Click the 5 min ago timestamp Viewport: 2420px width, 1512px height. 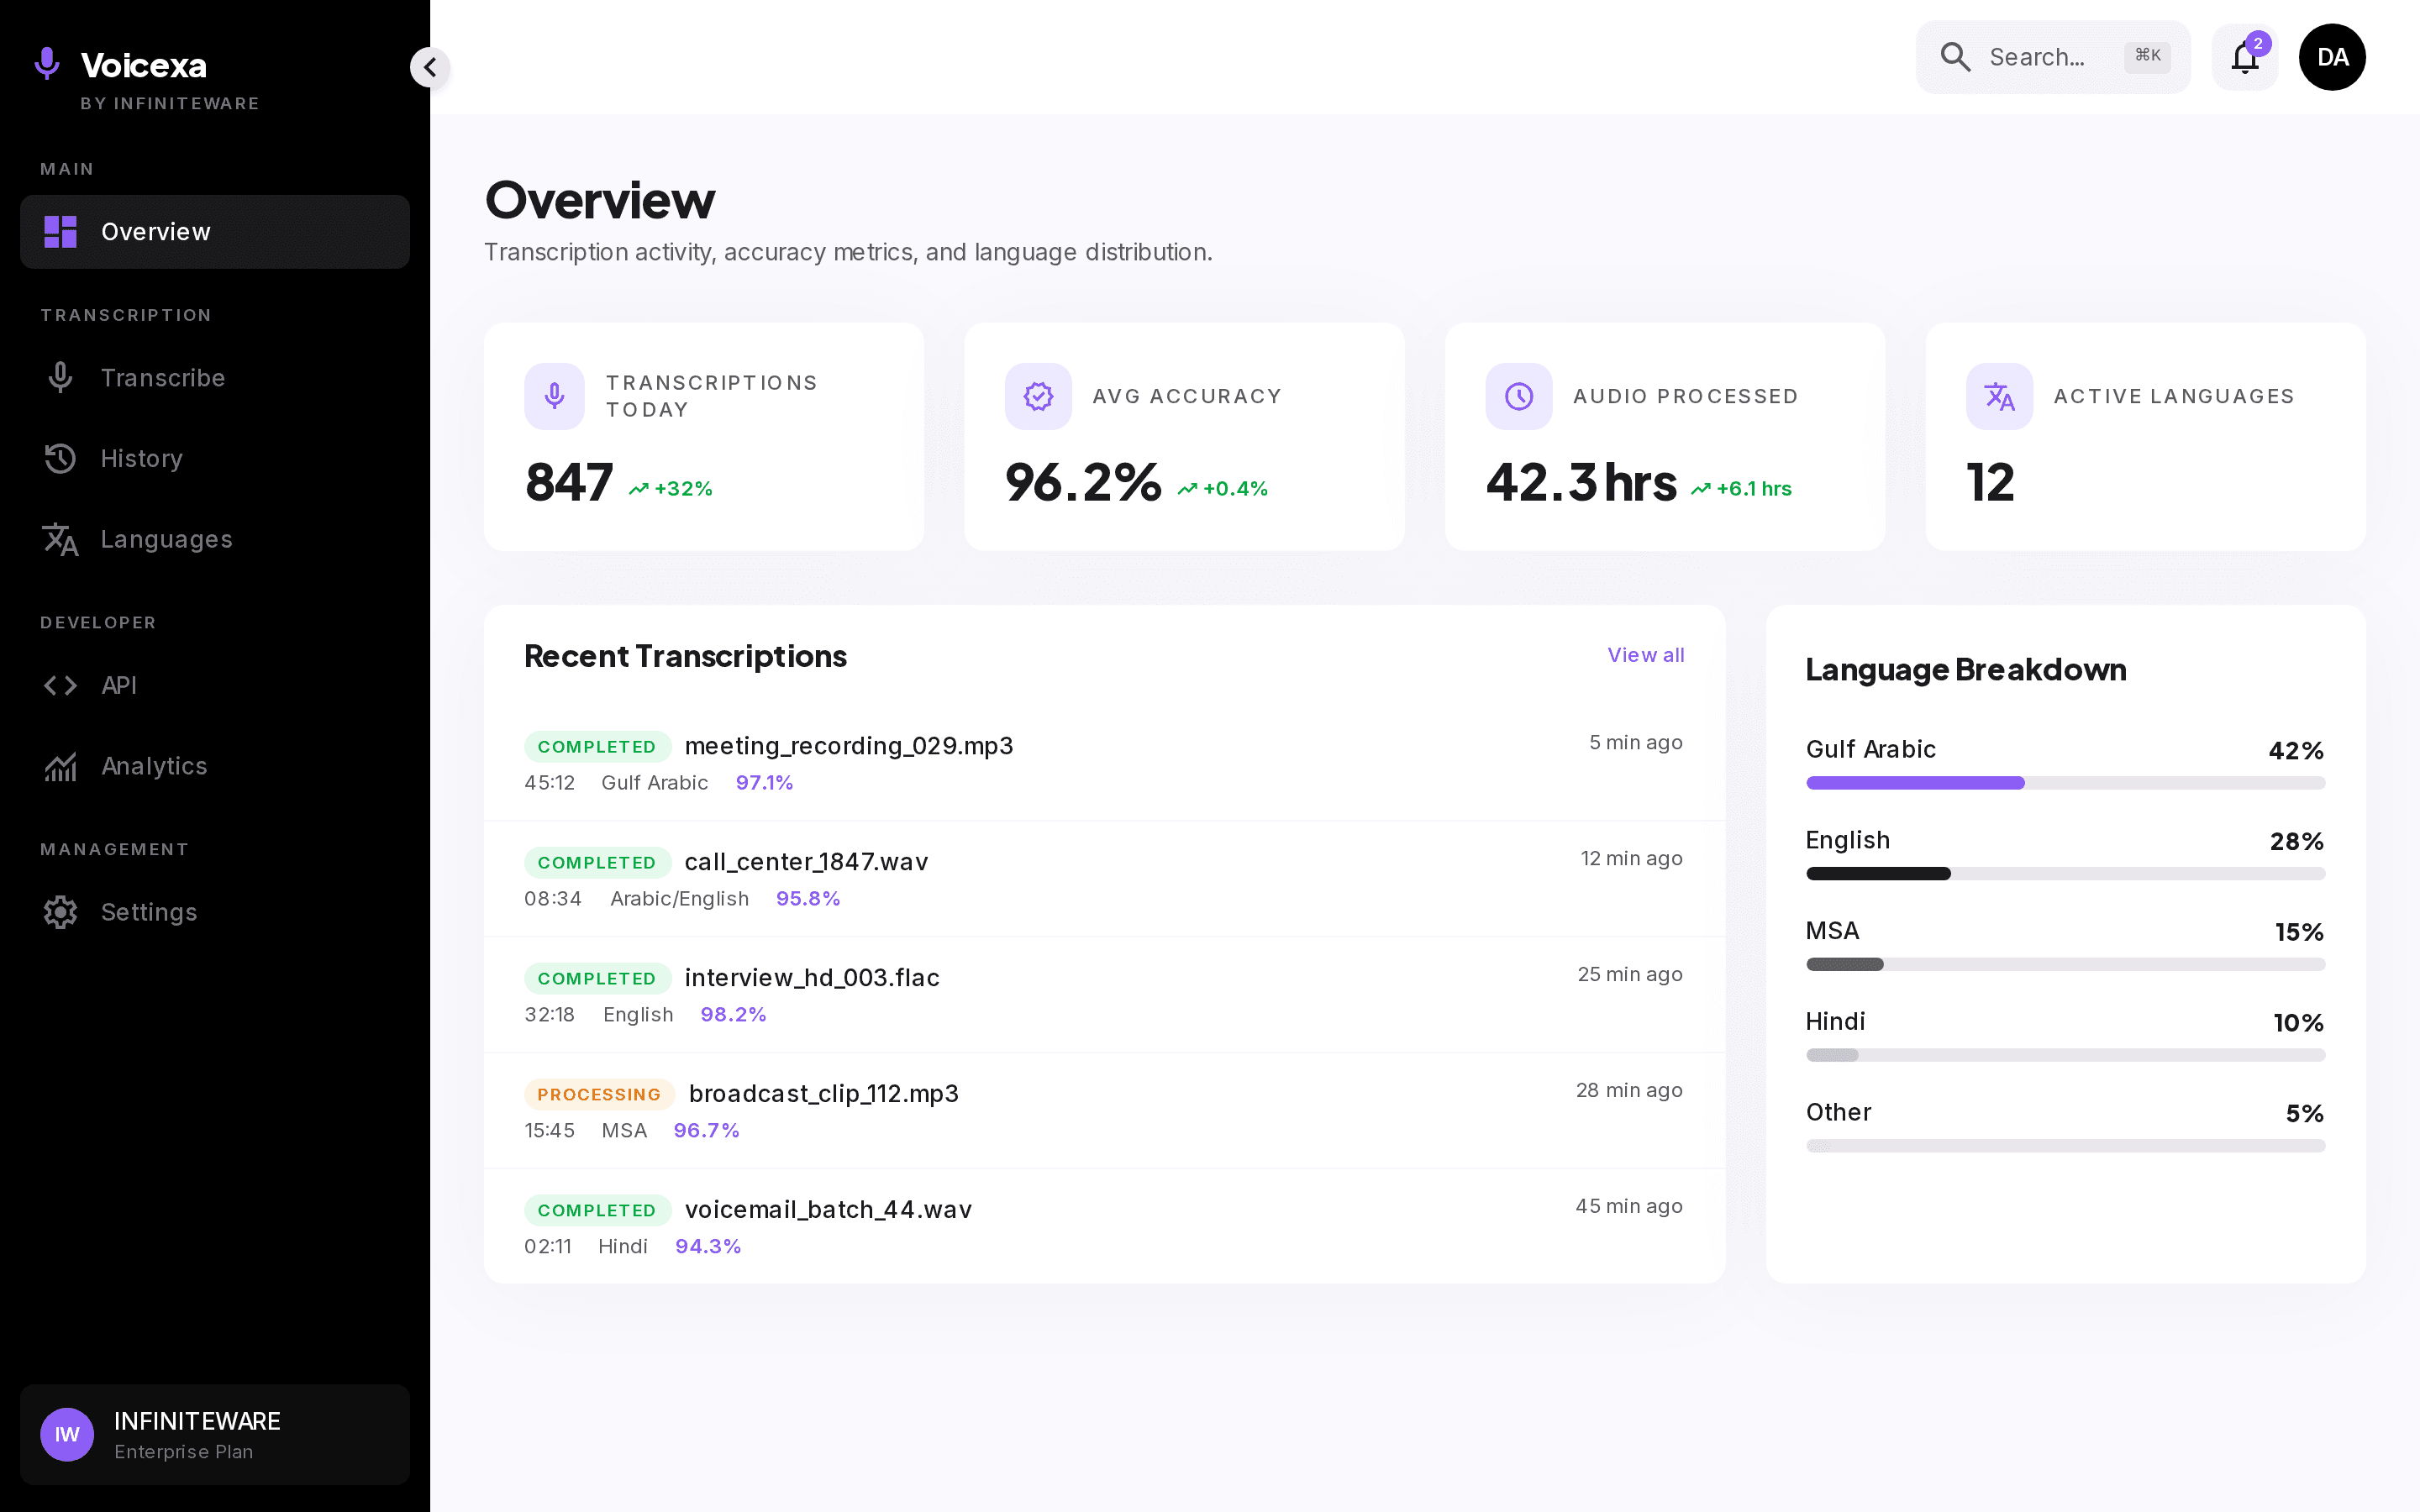1636,743
